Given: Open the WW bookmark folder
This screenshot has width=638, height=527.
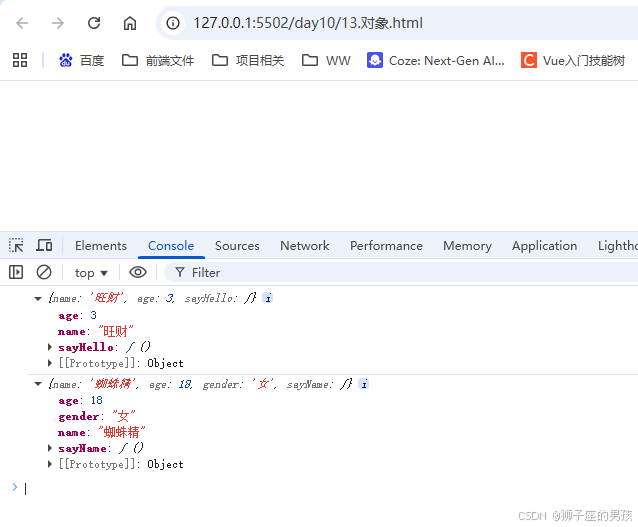Looking at the screenshot, I should coord(326,61).
